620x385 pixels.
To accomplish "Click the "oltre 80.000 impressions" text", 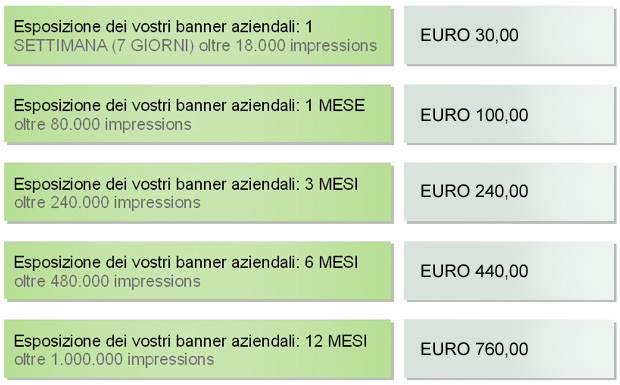I will pos(103,125).
